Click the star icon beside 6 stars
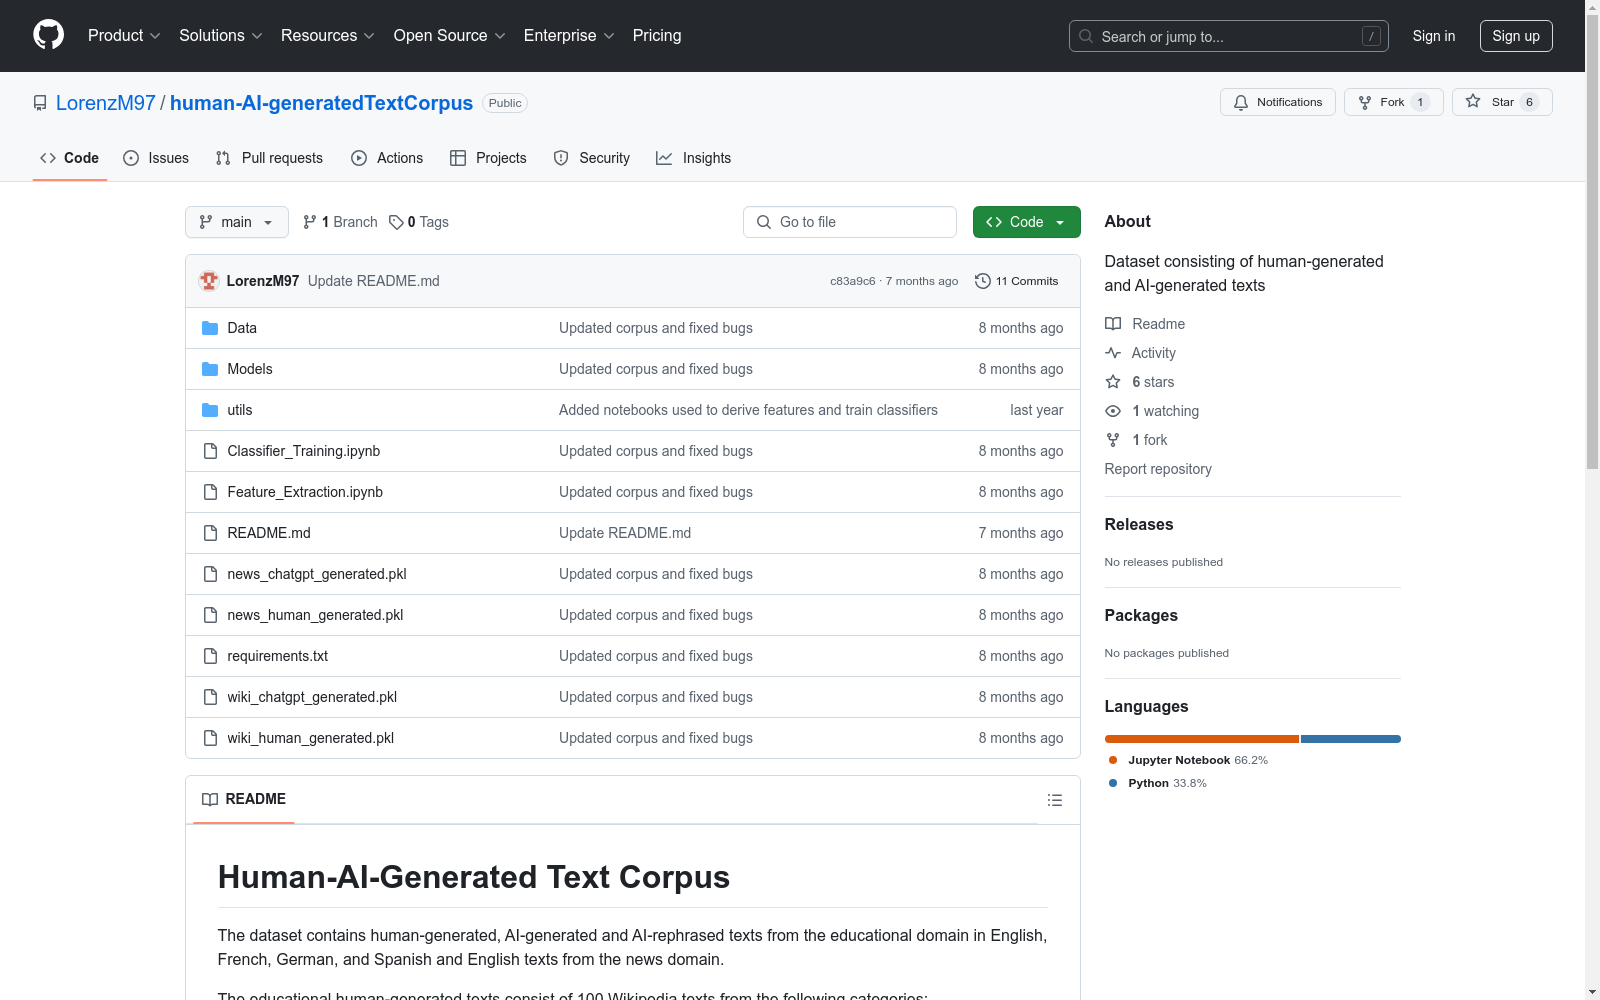1600x1000 pixels. pos(1113,382)
